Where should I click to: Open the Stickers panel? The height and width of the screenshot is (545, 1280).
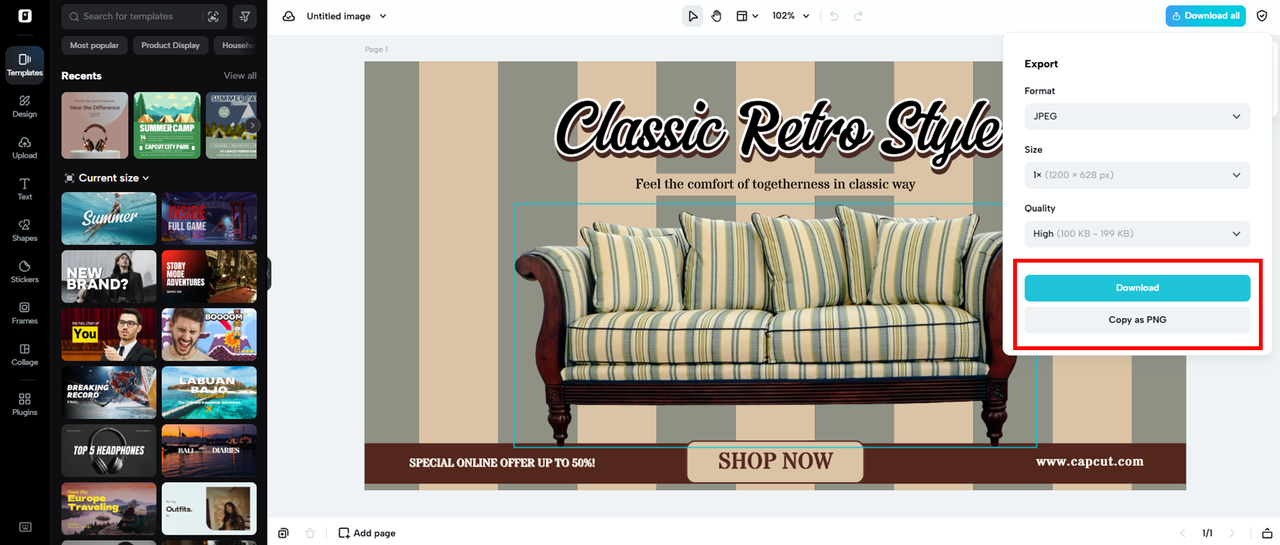[25, 272]
